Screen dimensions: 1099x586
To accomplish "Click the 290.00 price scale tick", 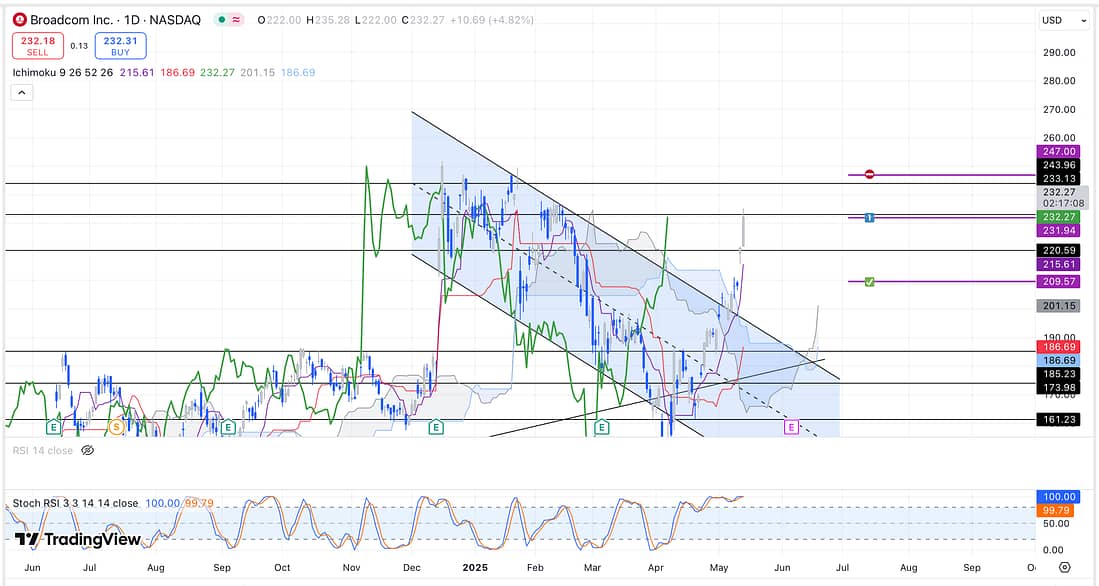I will pyautogui.click(x=1059, y=53).
